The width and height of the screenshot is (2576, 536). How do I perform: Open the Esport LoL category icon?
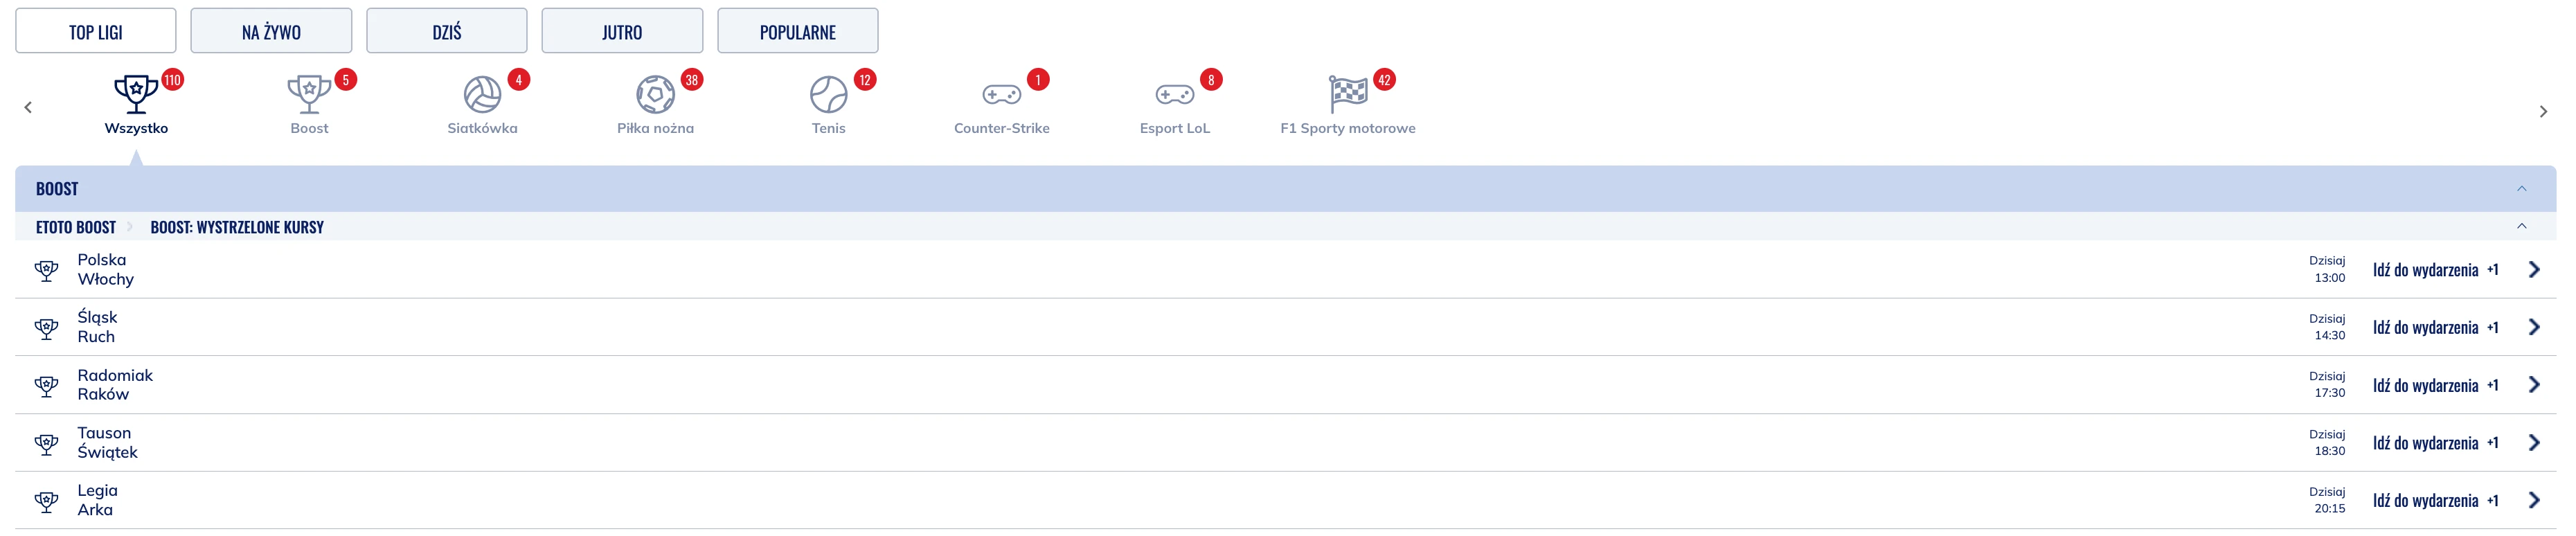point(1174,94)
